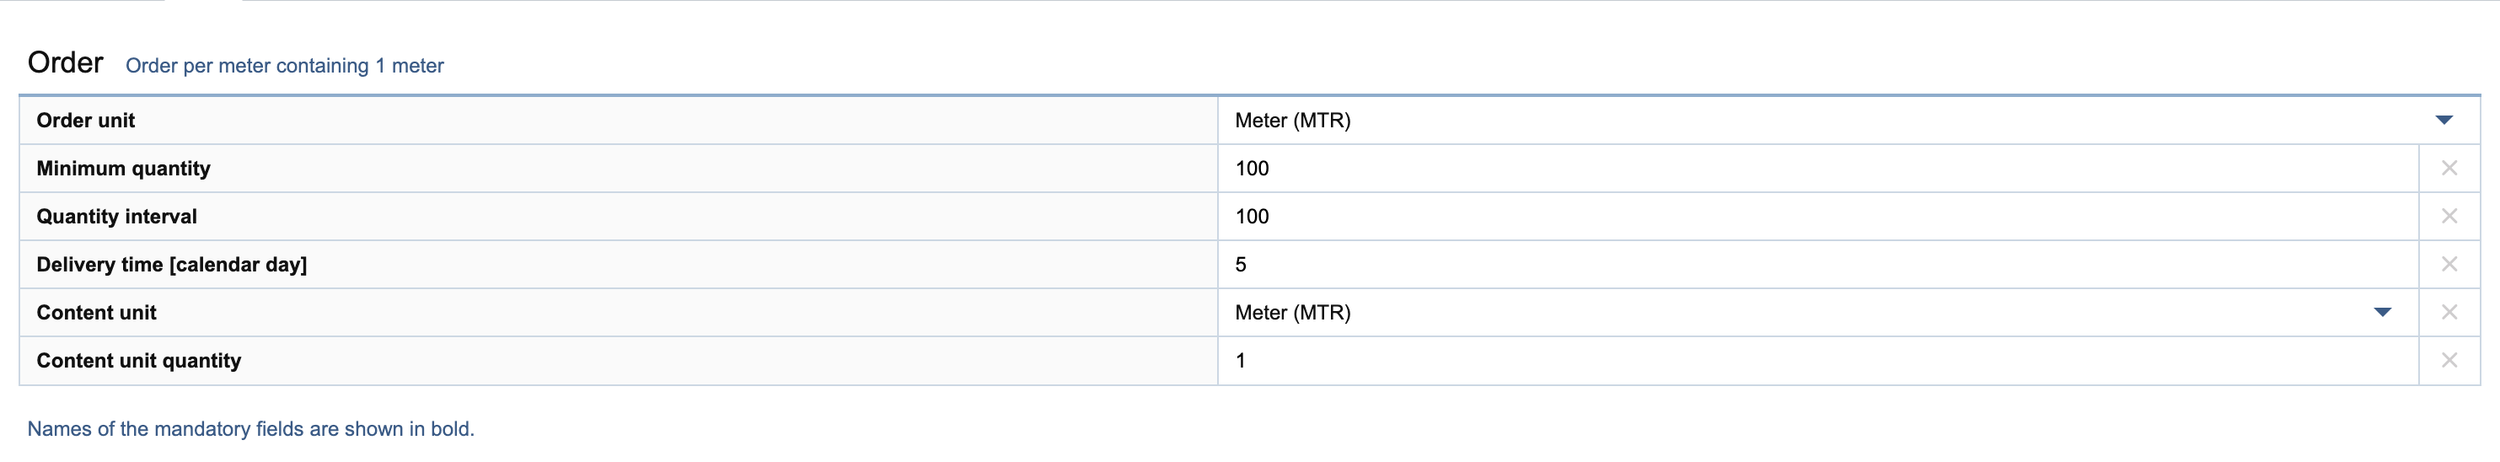Expand the Content unit dropdown arrow
Screen dimensions: 2500x462
tap(2382, 312)
